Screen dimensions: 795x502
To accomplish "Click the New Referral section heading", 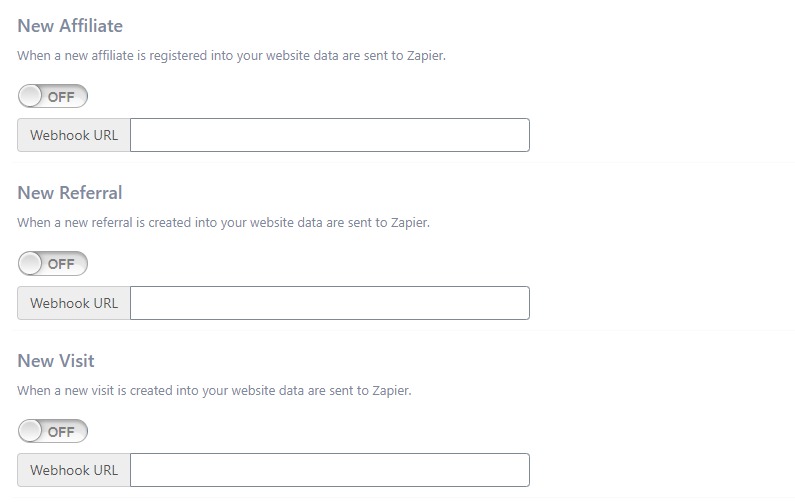I will [70, 192].
